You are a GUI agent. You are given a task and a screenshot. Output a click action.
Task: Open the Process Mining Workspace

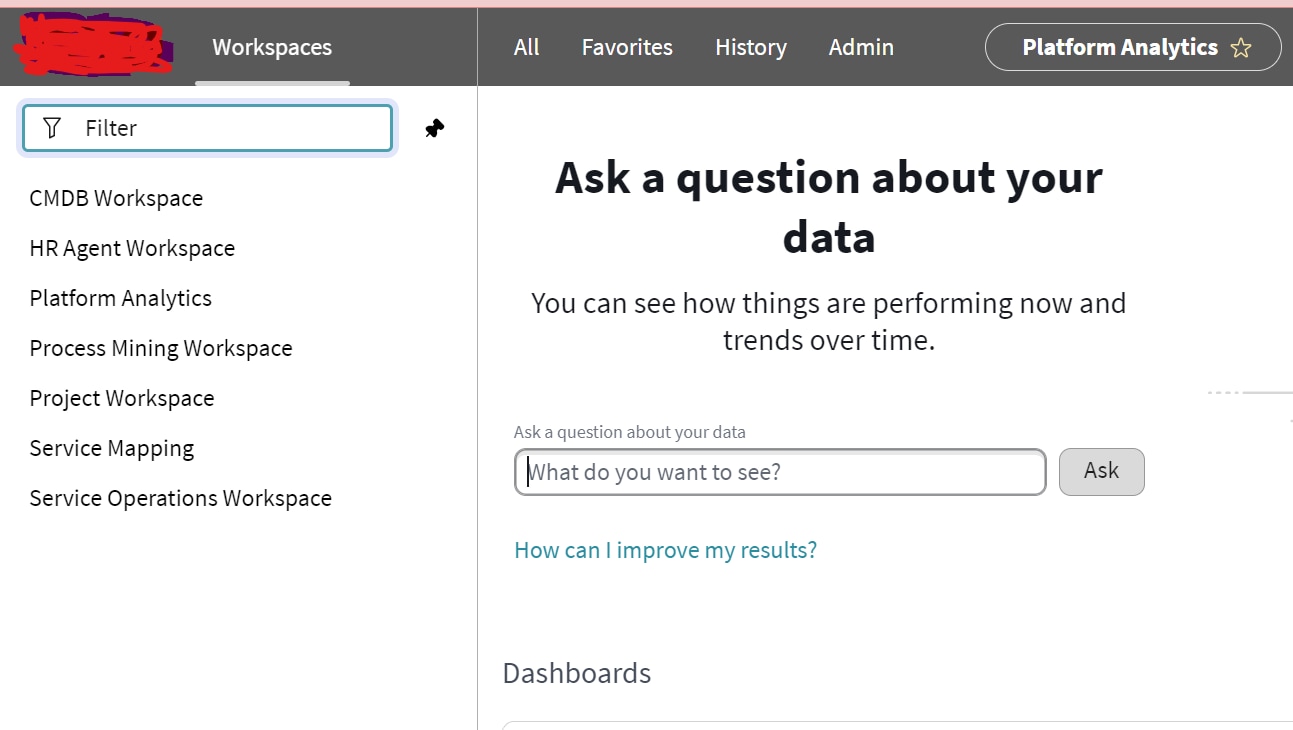161,347
